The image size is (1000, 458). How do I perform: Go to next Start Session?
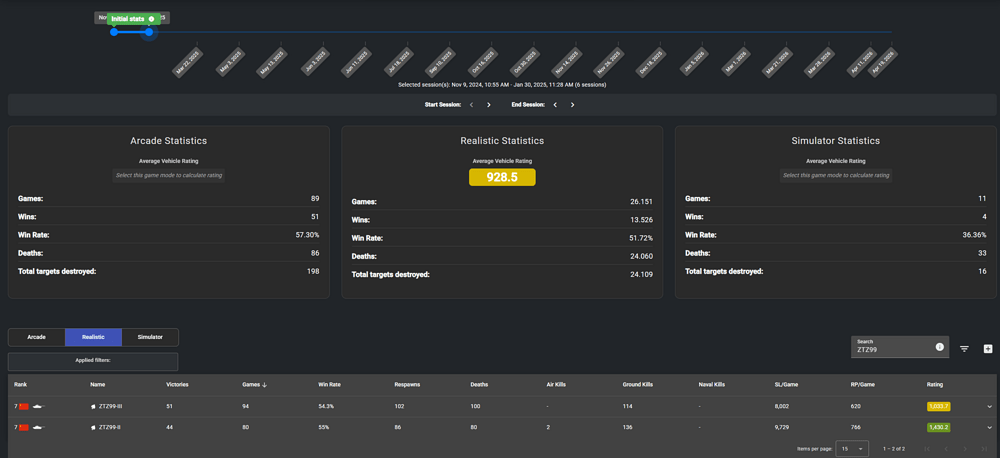[x=489, y=105]
